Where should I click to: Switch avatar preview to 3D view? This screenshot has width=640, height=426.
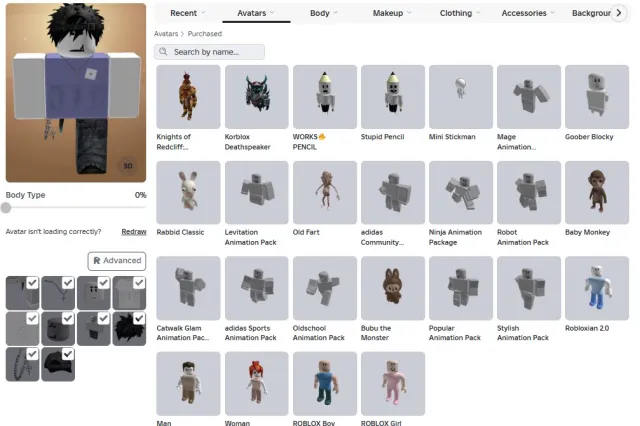(128, 166)
